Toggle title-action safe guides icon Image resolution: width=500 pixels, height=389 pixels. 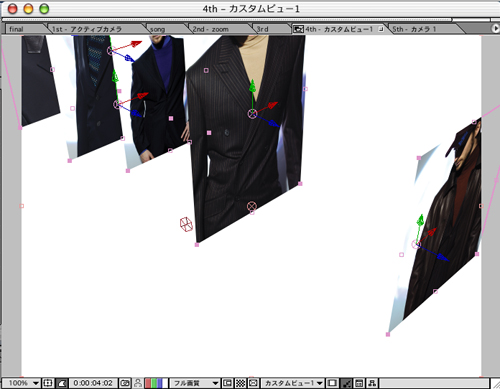click(48, 383)
